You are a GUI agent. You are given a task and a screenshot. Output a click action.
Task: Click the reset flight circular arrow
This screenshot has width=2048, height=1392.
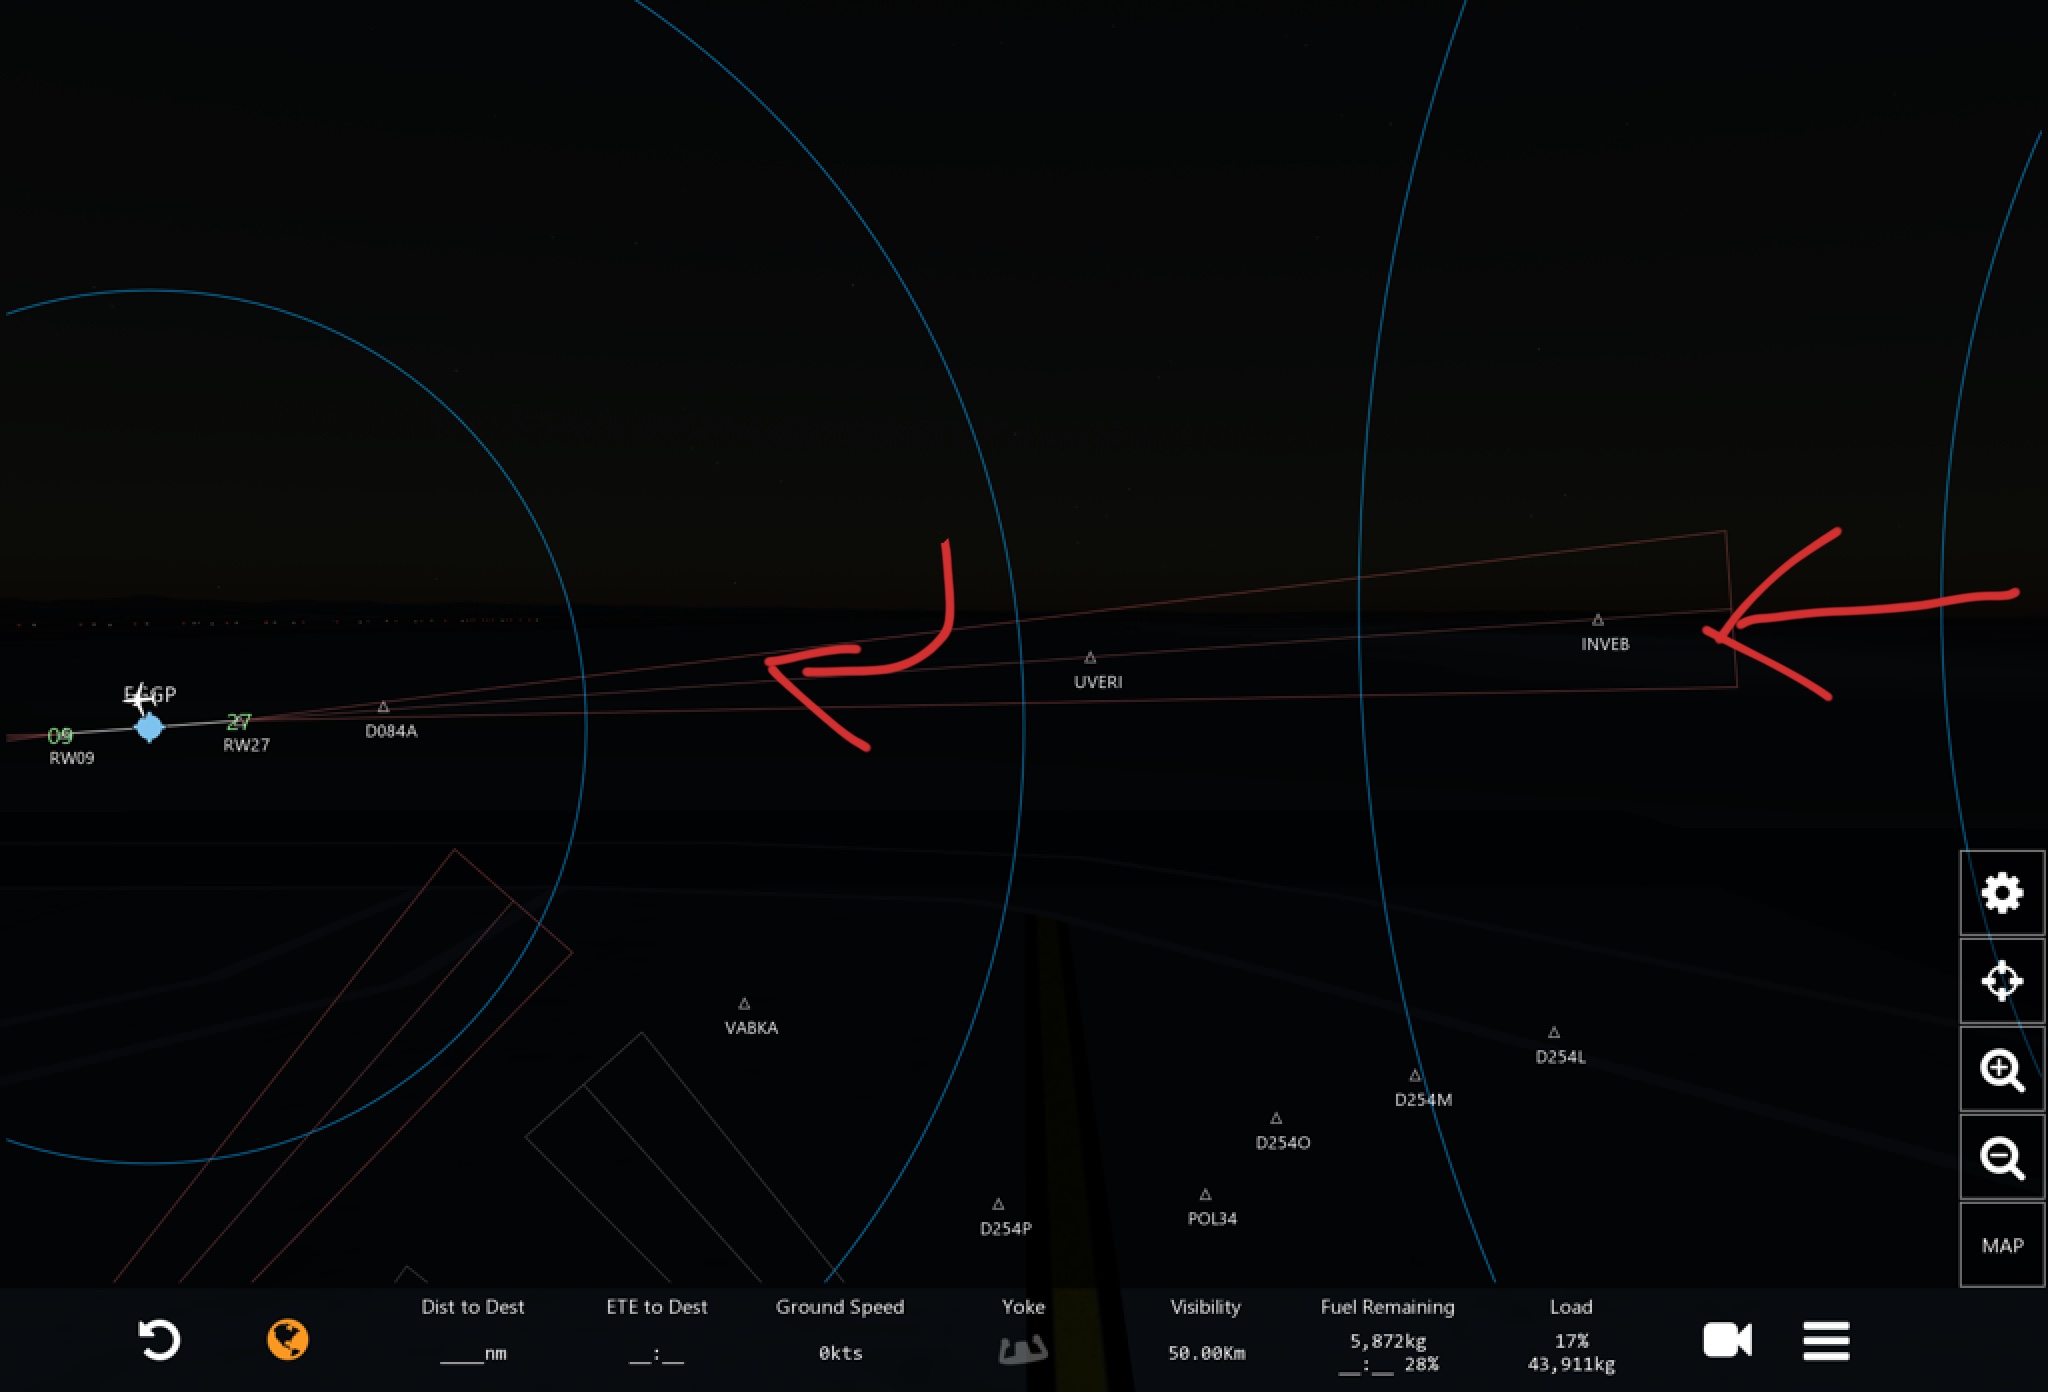pos(158,1340)
